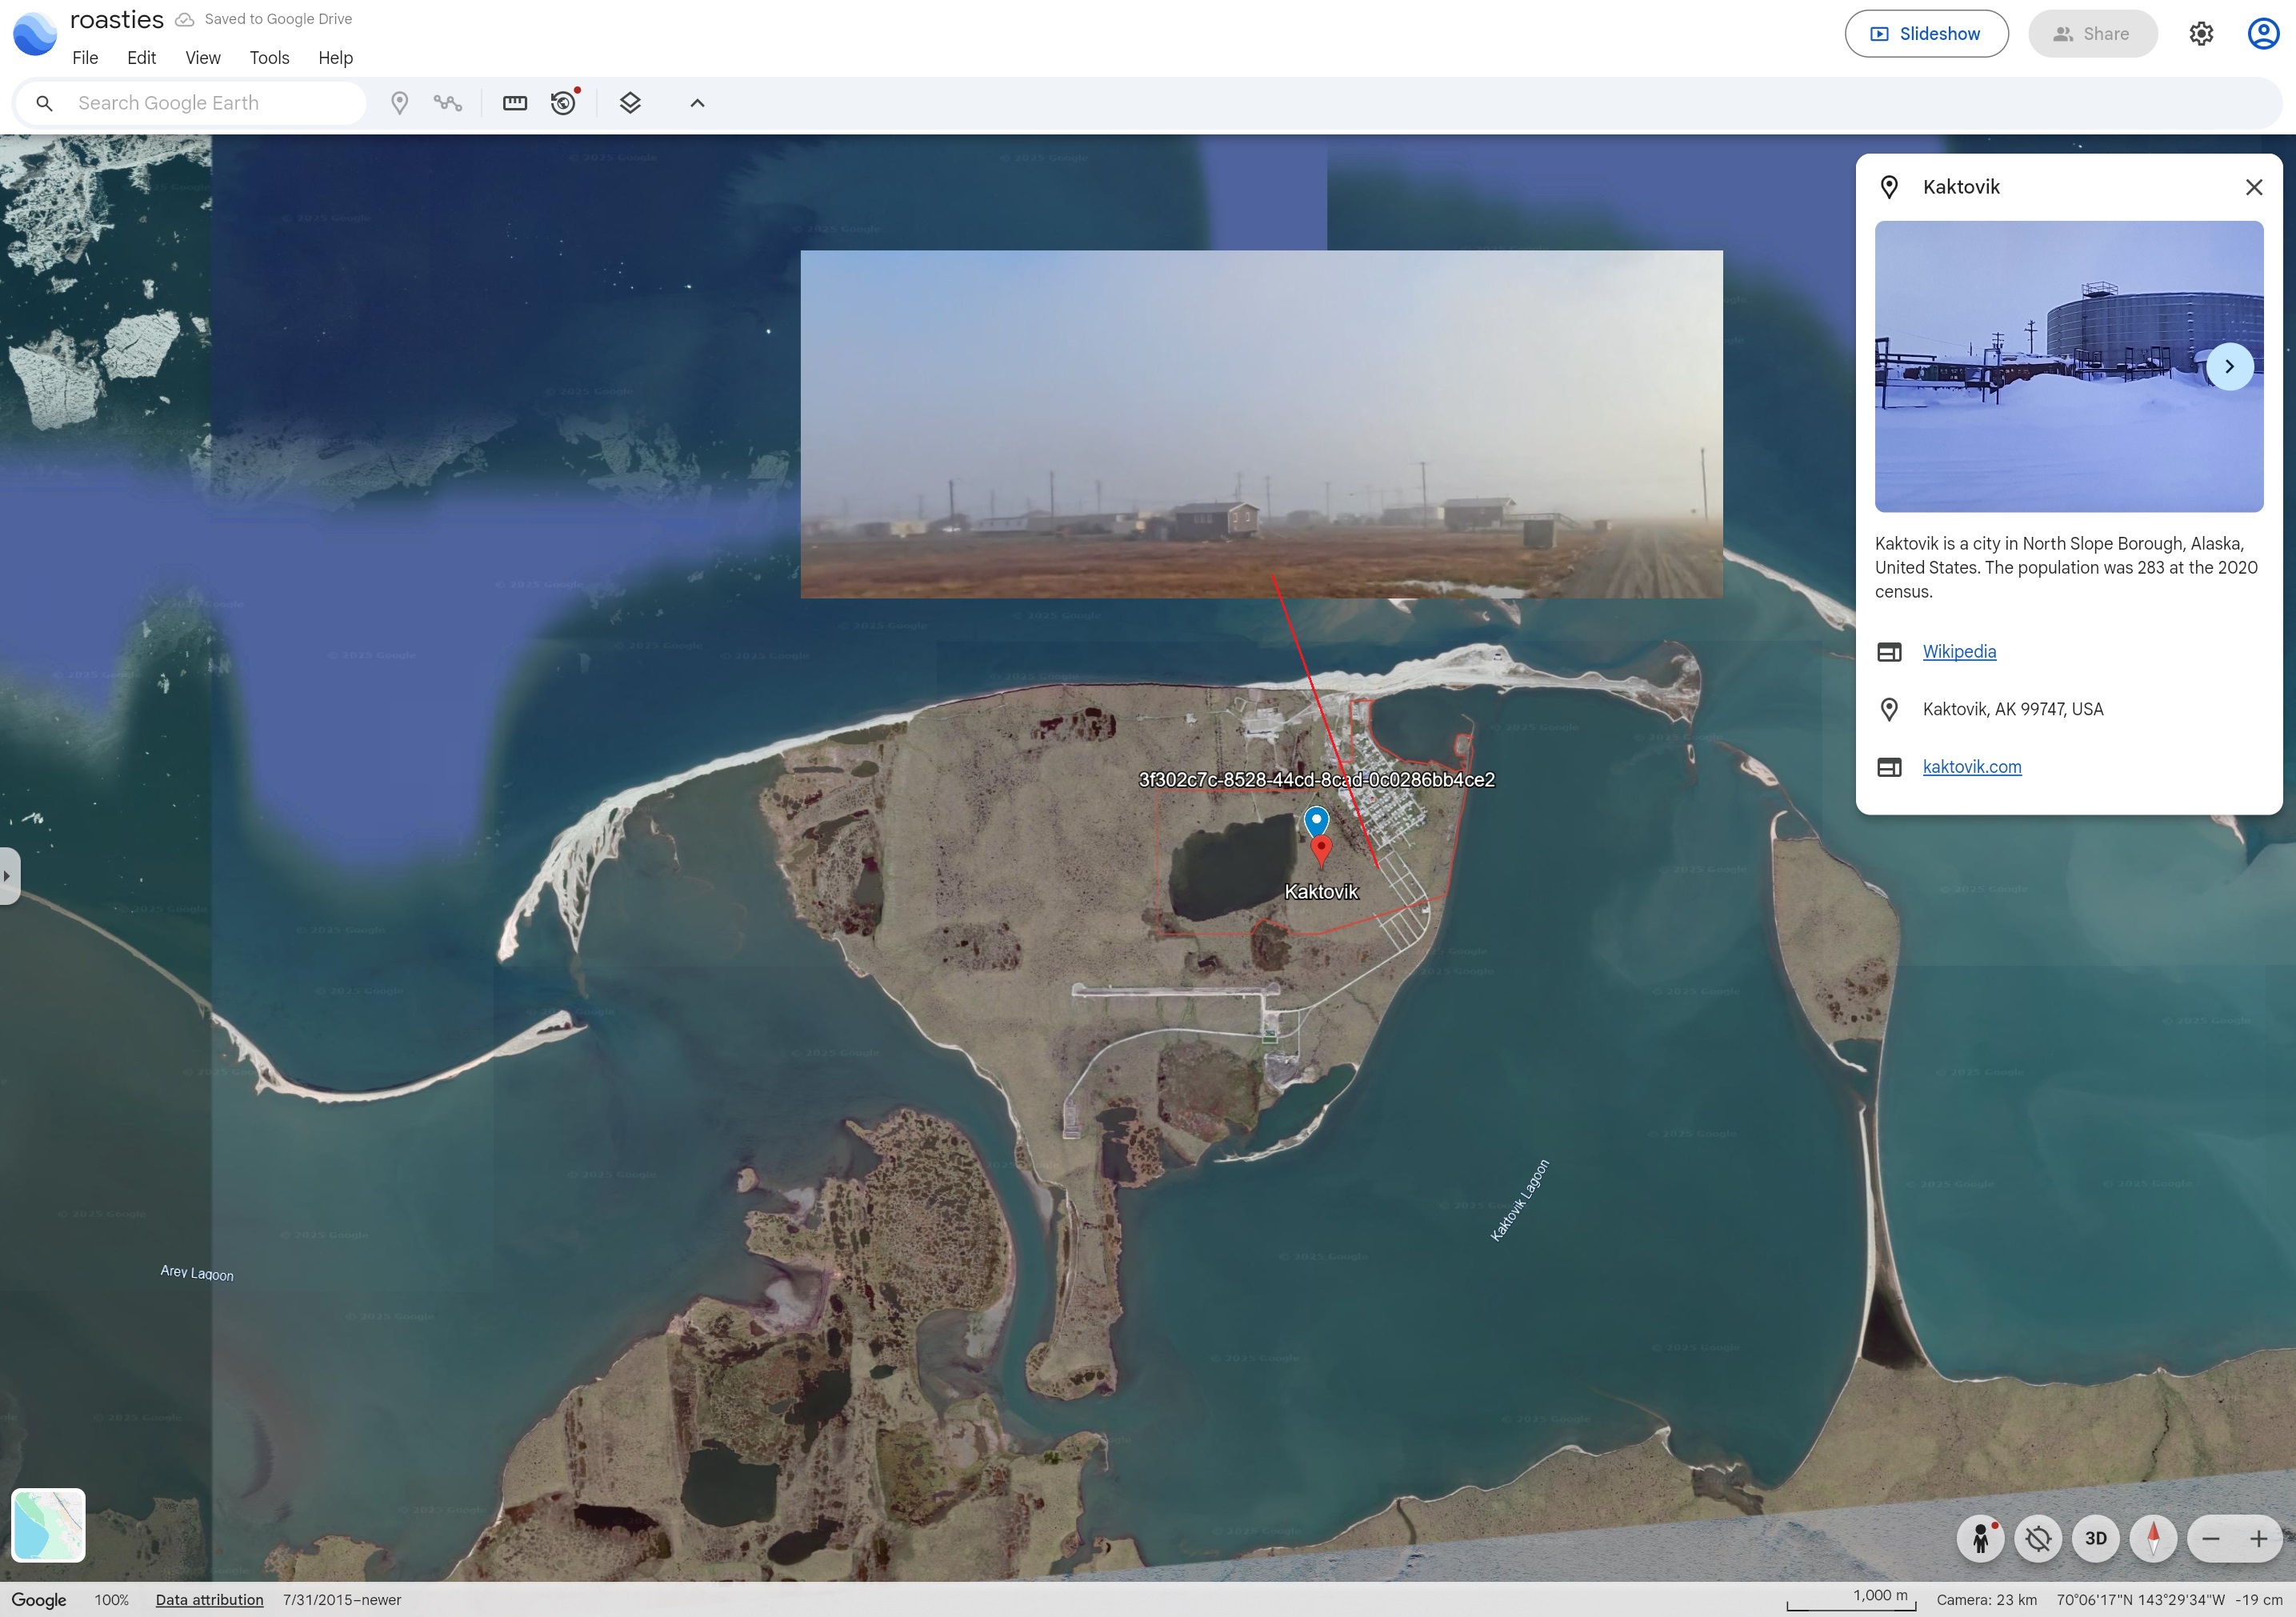This screenshot has height=1617, width=2296.
Task: Click the Wikipedia row web icon
Action: [x=1889, y=652]
